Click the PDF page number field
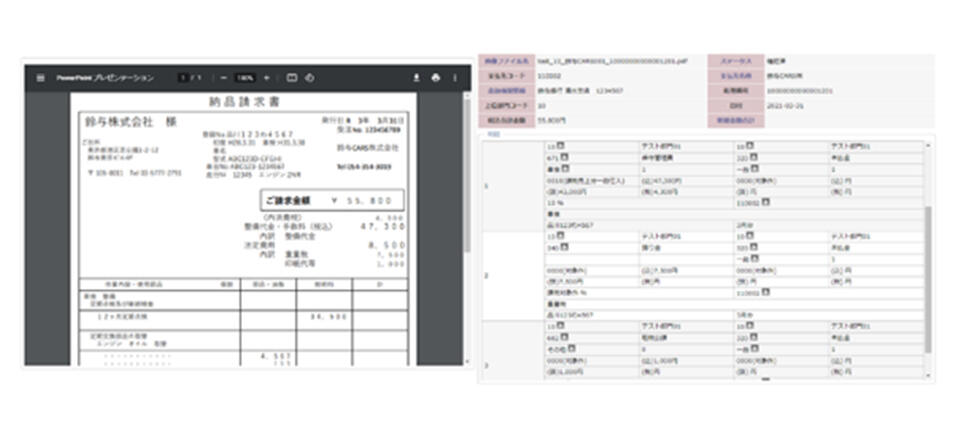This screenshot has height=440, width=960. tap(183, 77)
